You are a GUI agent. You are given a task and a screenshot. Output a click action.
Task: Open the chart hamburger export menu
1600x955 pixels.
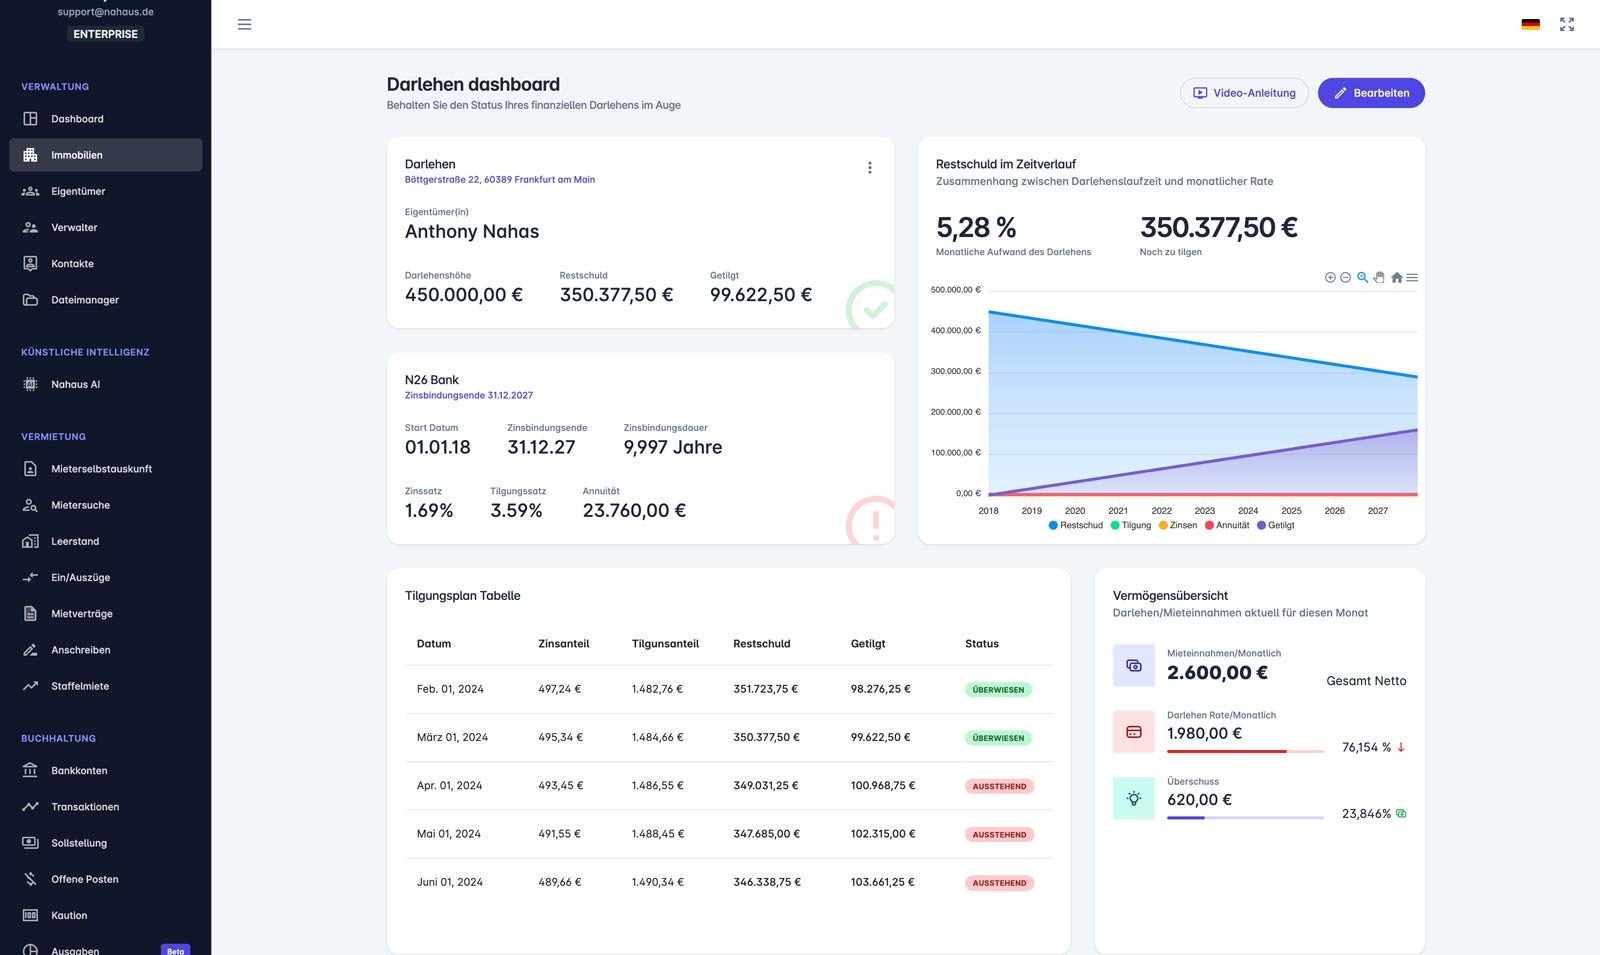[x=1412, y=278]
